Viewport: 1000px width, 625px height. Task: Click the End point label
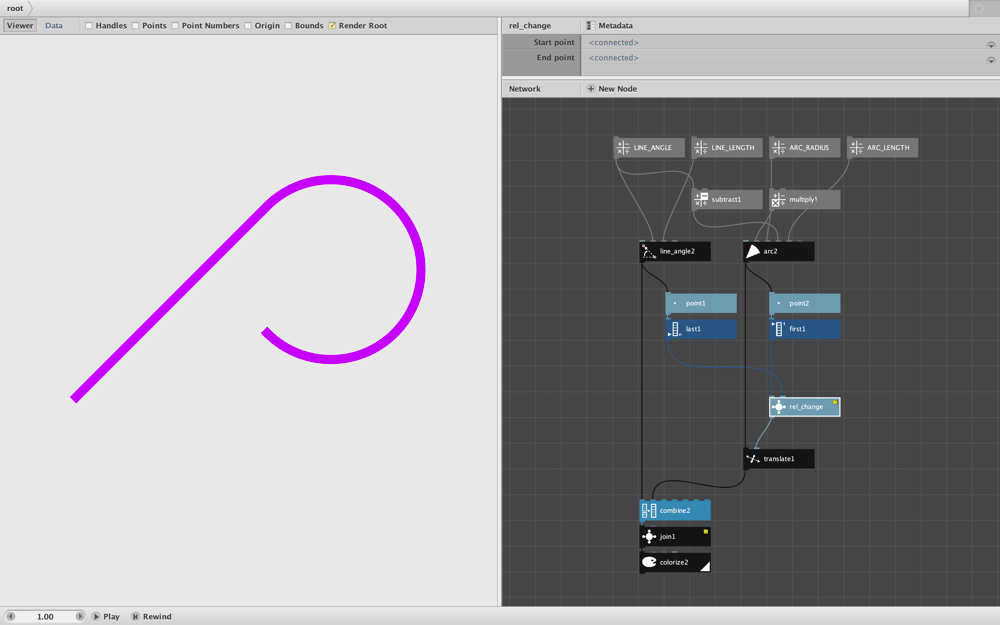[x=555, y=57]
